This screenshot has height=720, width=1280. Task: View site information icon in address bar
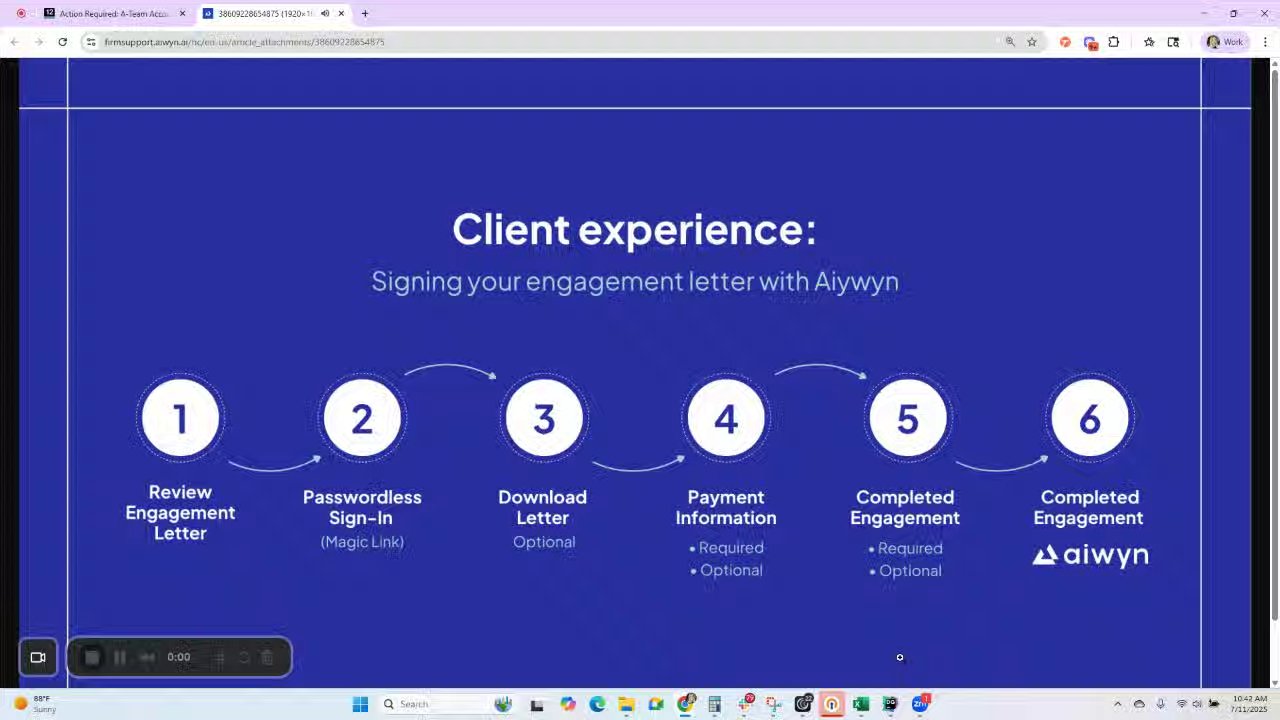coord(91,42)
